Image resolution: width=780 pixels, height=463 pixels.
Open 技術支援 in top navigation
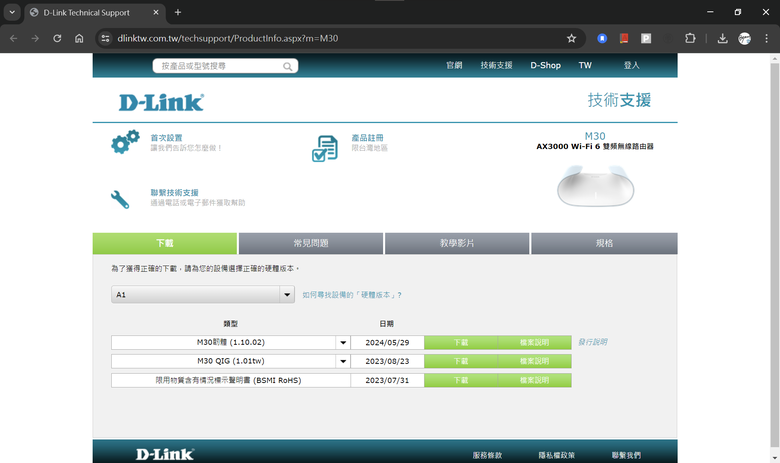(x=496, y=65)
